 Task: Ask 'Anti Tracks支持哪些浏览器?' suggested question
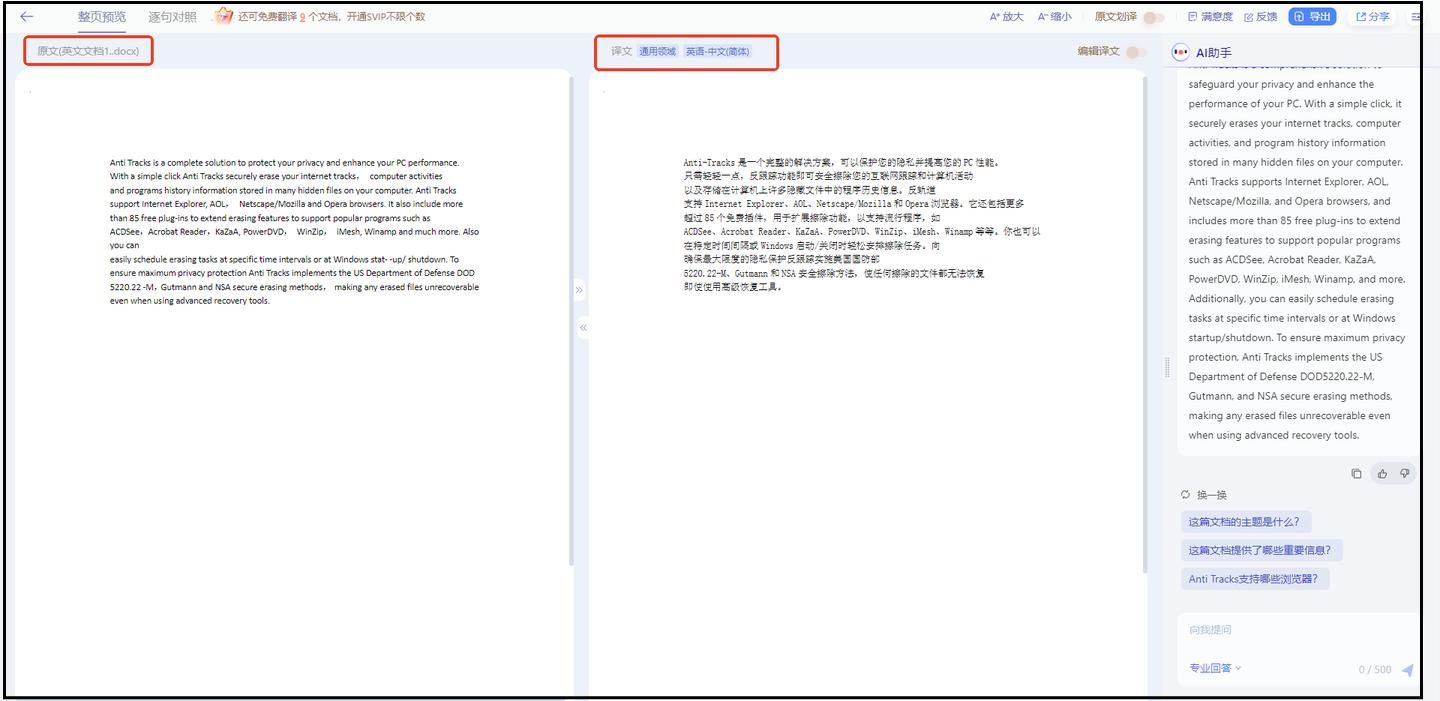pos(1255,578)
